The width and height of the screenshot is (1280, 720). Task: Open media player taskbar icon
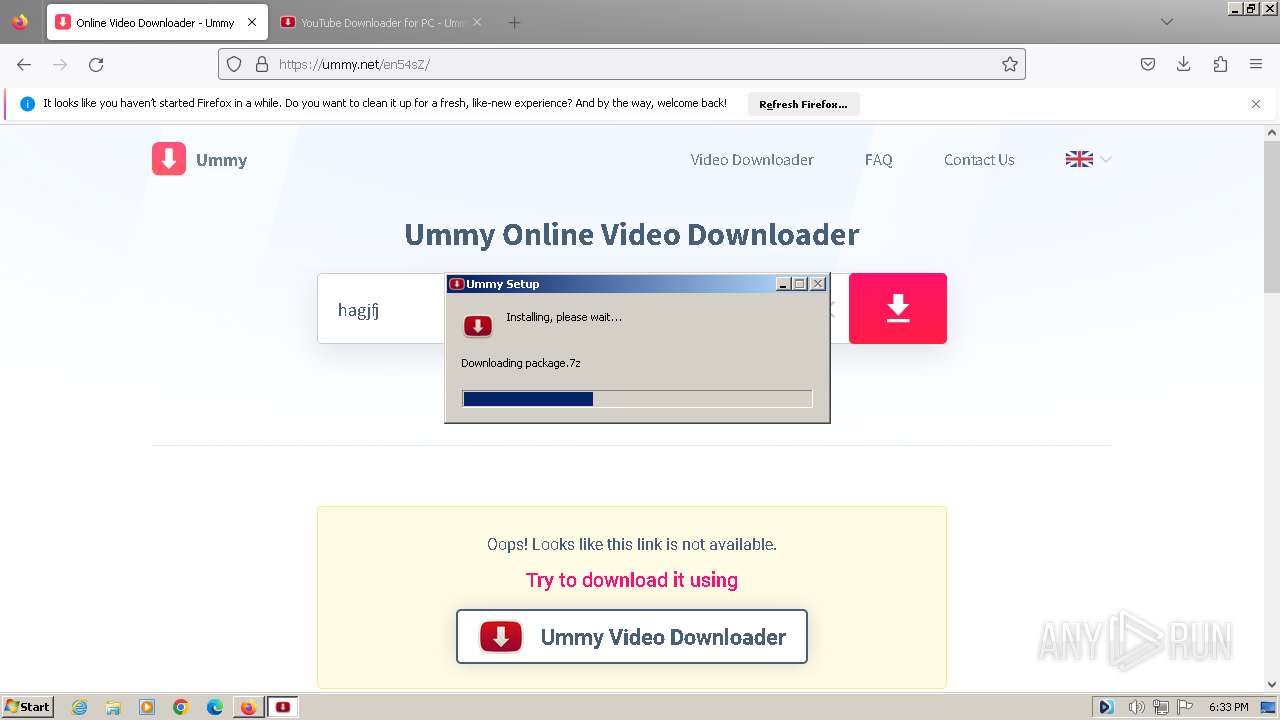(147, 707)
